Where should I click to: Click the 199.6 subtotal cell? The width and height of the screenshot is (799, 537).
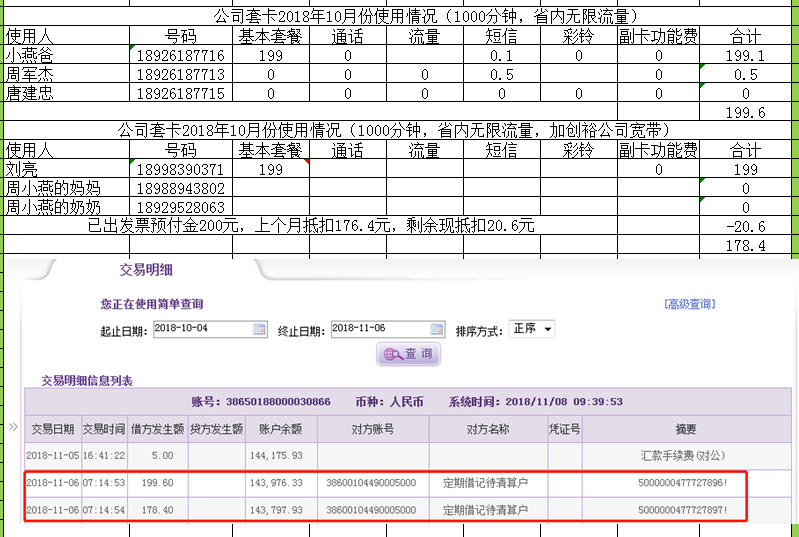tap(747, 113)
